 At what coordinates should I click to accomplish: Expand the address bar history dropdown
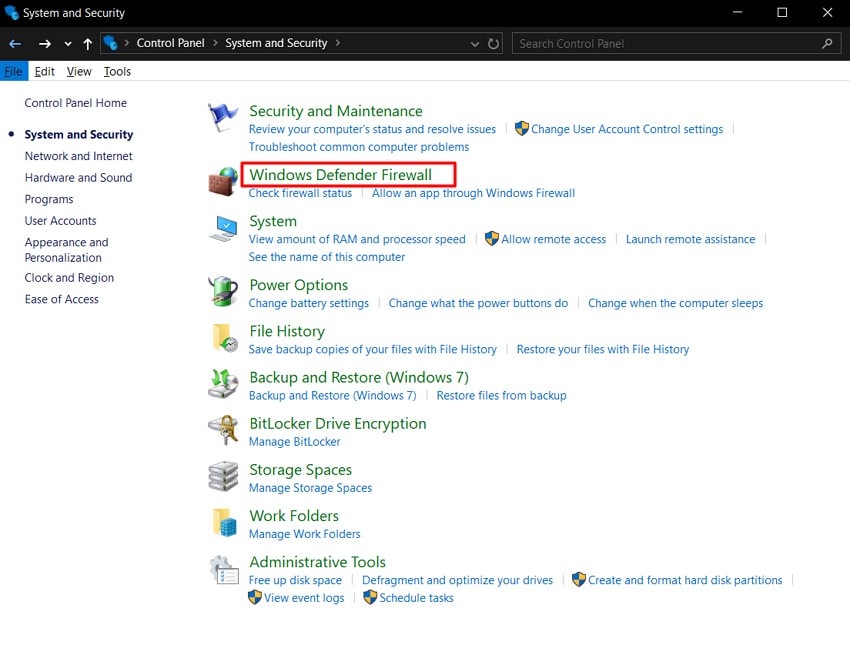click(x=475, y=43)
